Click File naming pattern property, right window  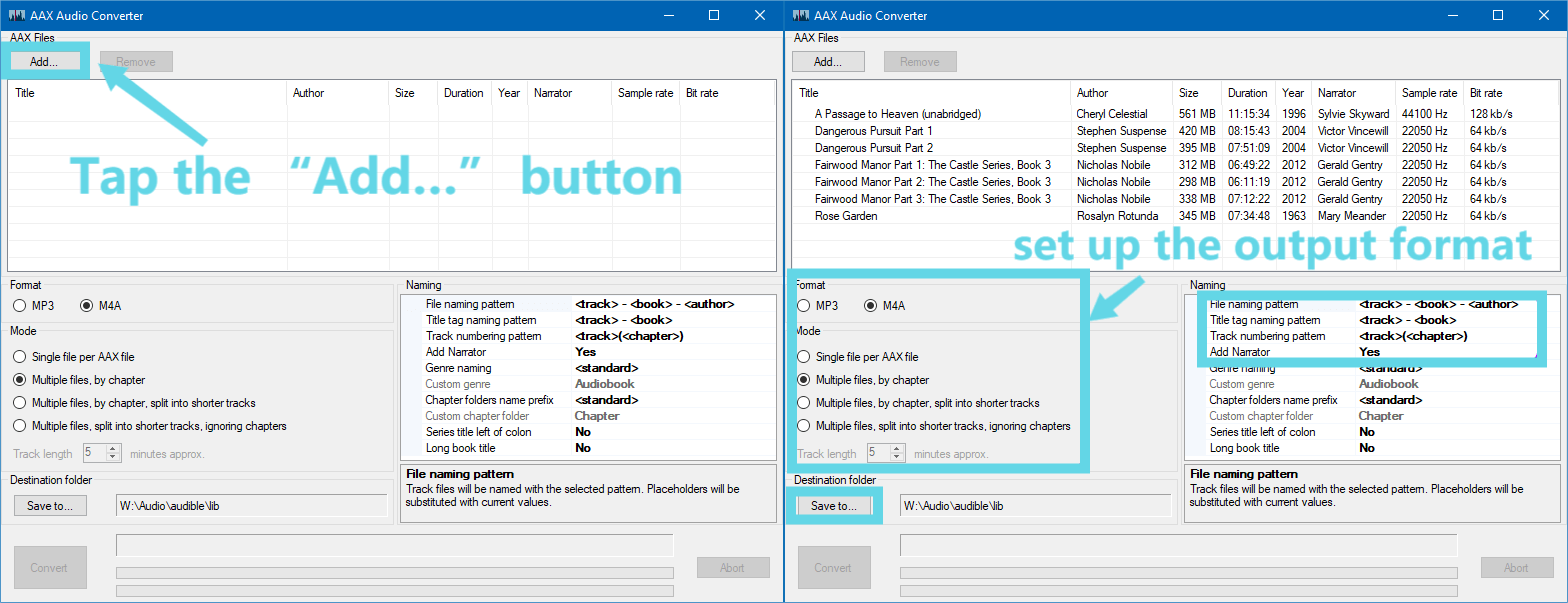(x=1371, y=304)
